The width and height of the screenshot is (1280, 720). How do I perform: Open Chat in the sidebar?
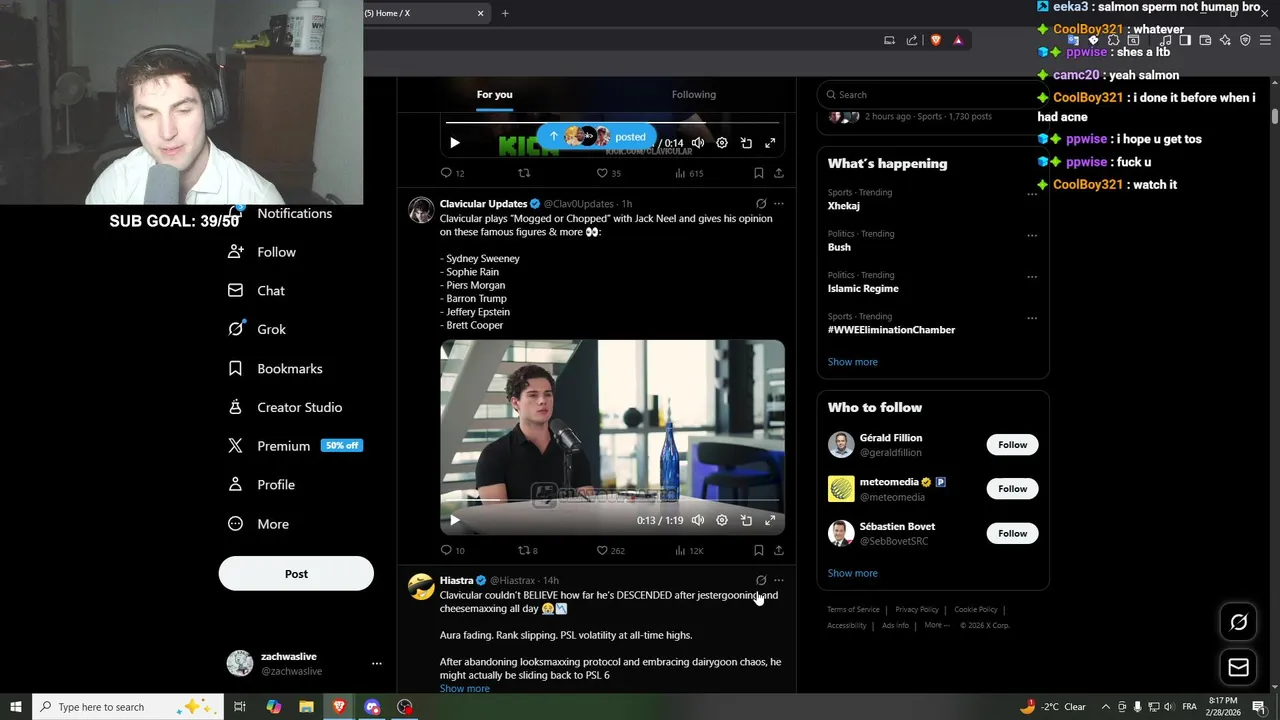257,290
